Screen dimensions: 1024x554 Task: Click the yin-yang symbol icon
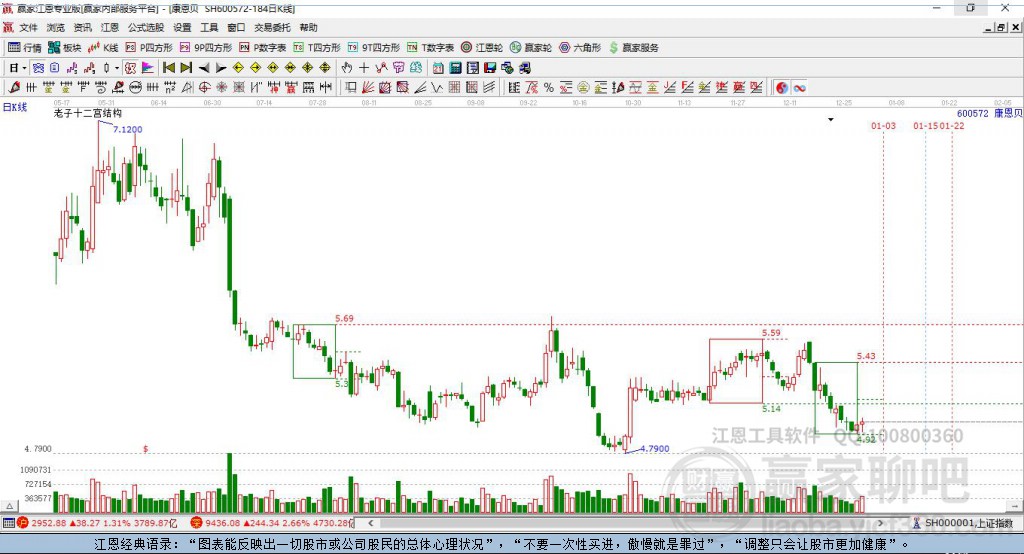click(782, 88)
